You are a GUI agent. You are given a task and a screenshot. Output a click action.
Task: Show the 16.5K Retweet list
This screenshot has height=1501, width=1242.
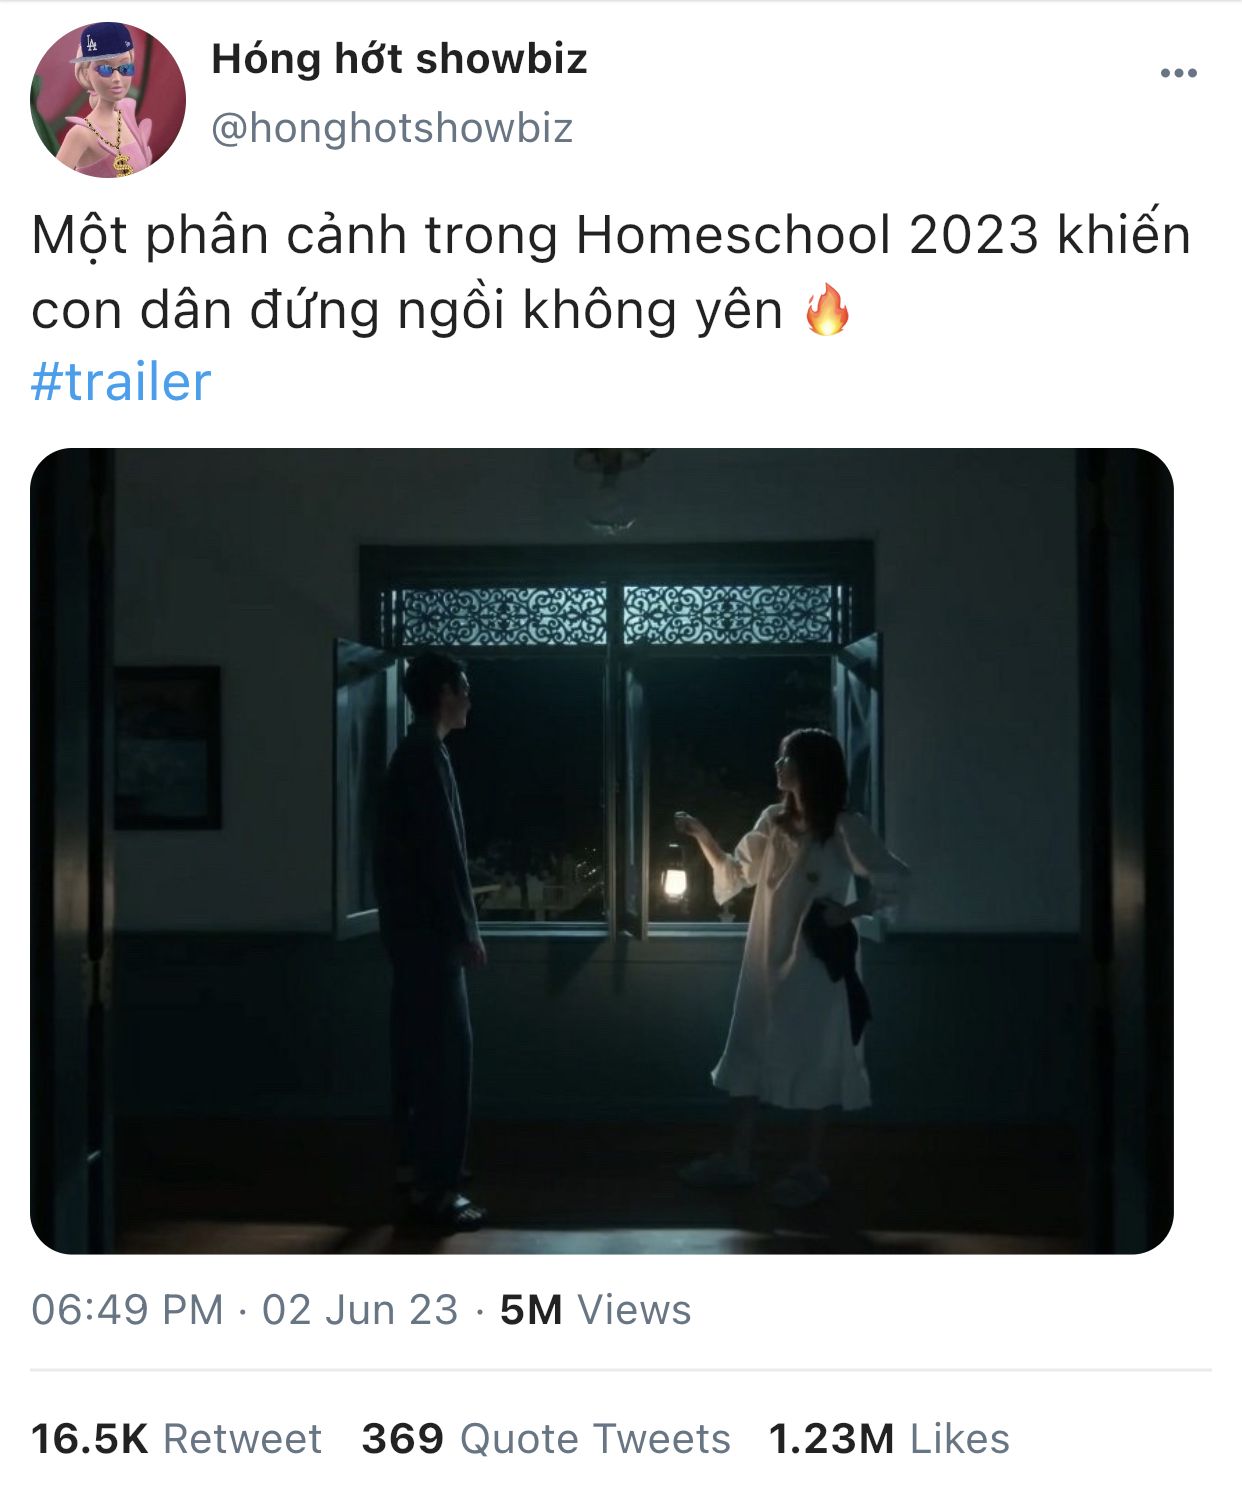coord(176,1438)
